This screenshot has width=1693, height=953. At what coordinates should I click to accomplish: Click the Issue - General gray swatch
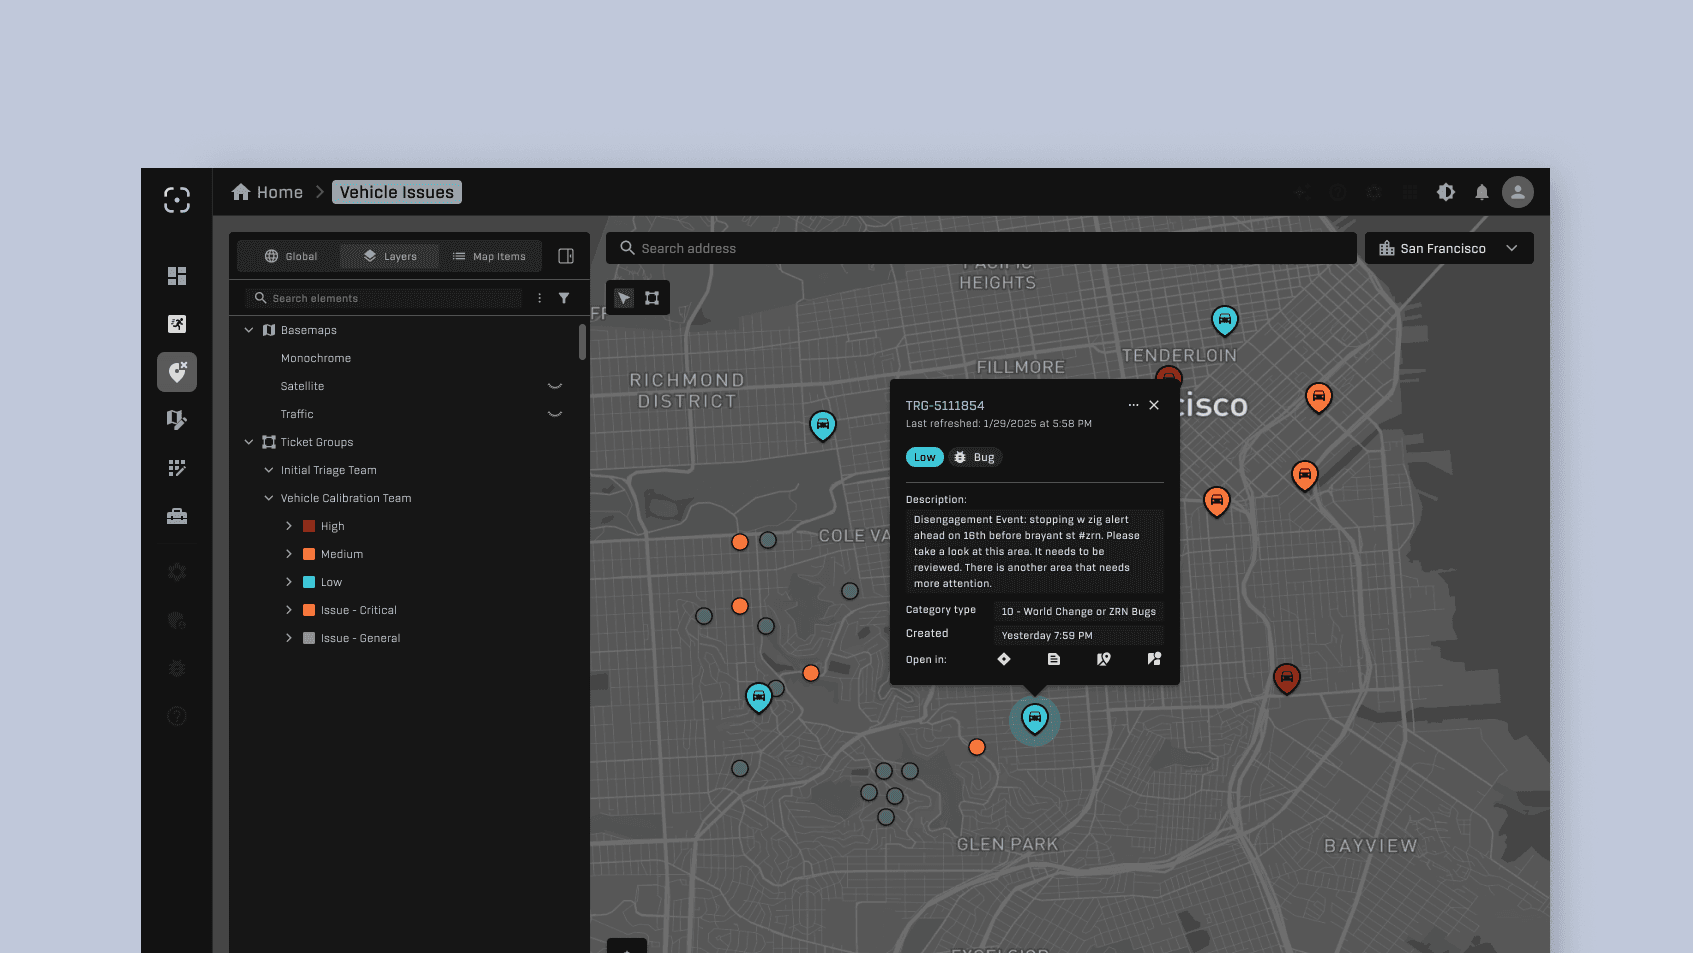coord(309,638)
